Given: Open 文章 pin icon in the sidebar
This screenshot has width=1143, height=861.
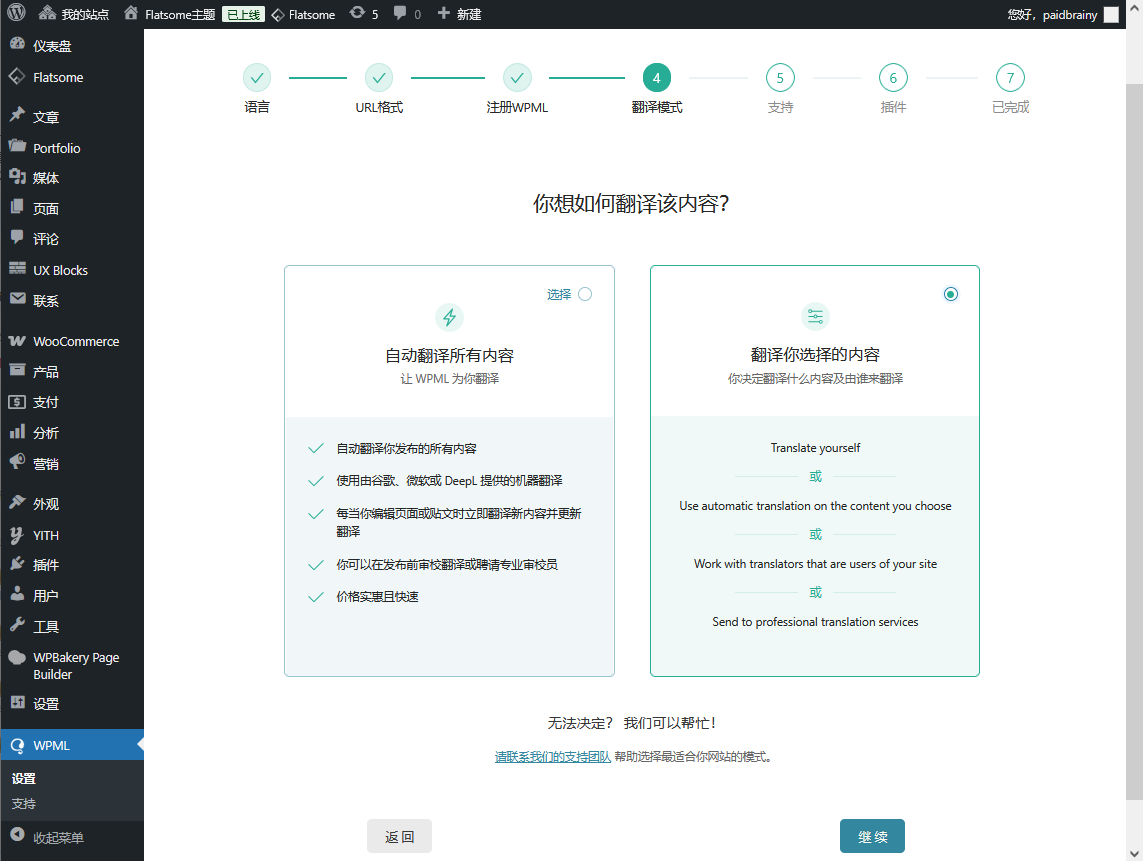Looking at the screenshot, I should (x=17, y=115).
